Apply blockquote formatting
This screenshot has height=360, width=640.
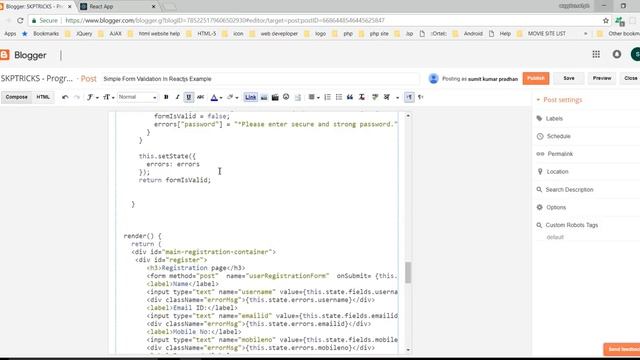pos(350,97)
